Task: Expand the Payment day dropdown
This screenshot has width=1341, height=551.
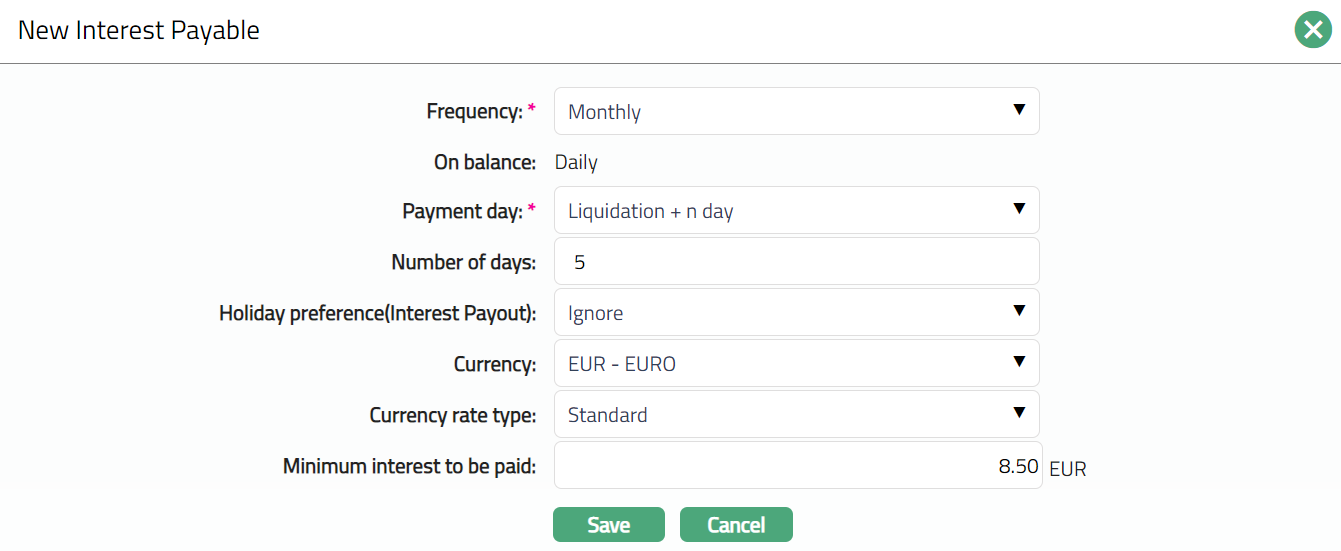Action: click(796, 211)
